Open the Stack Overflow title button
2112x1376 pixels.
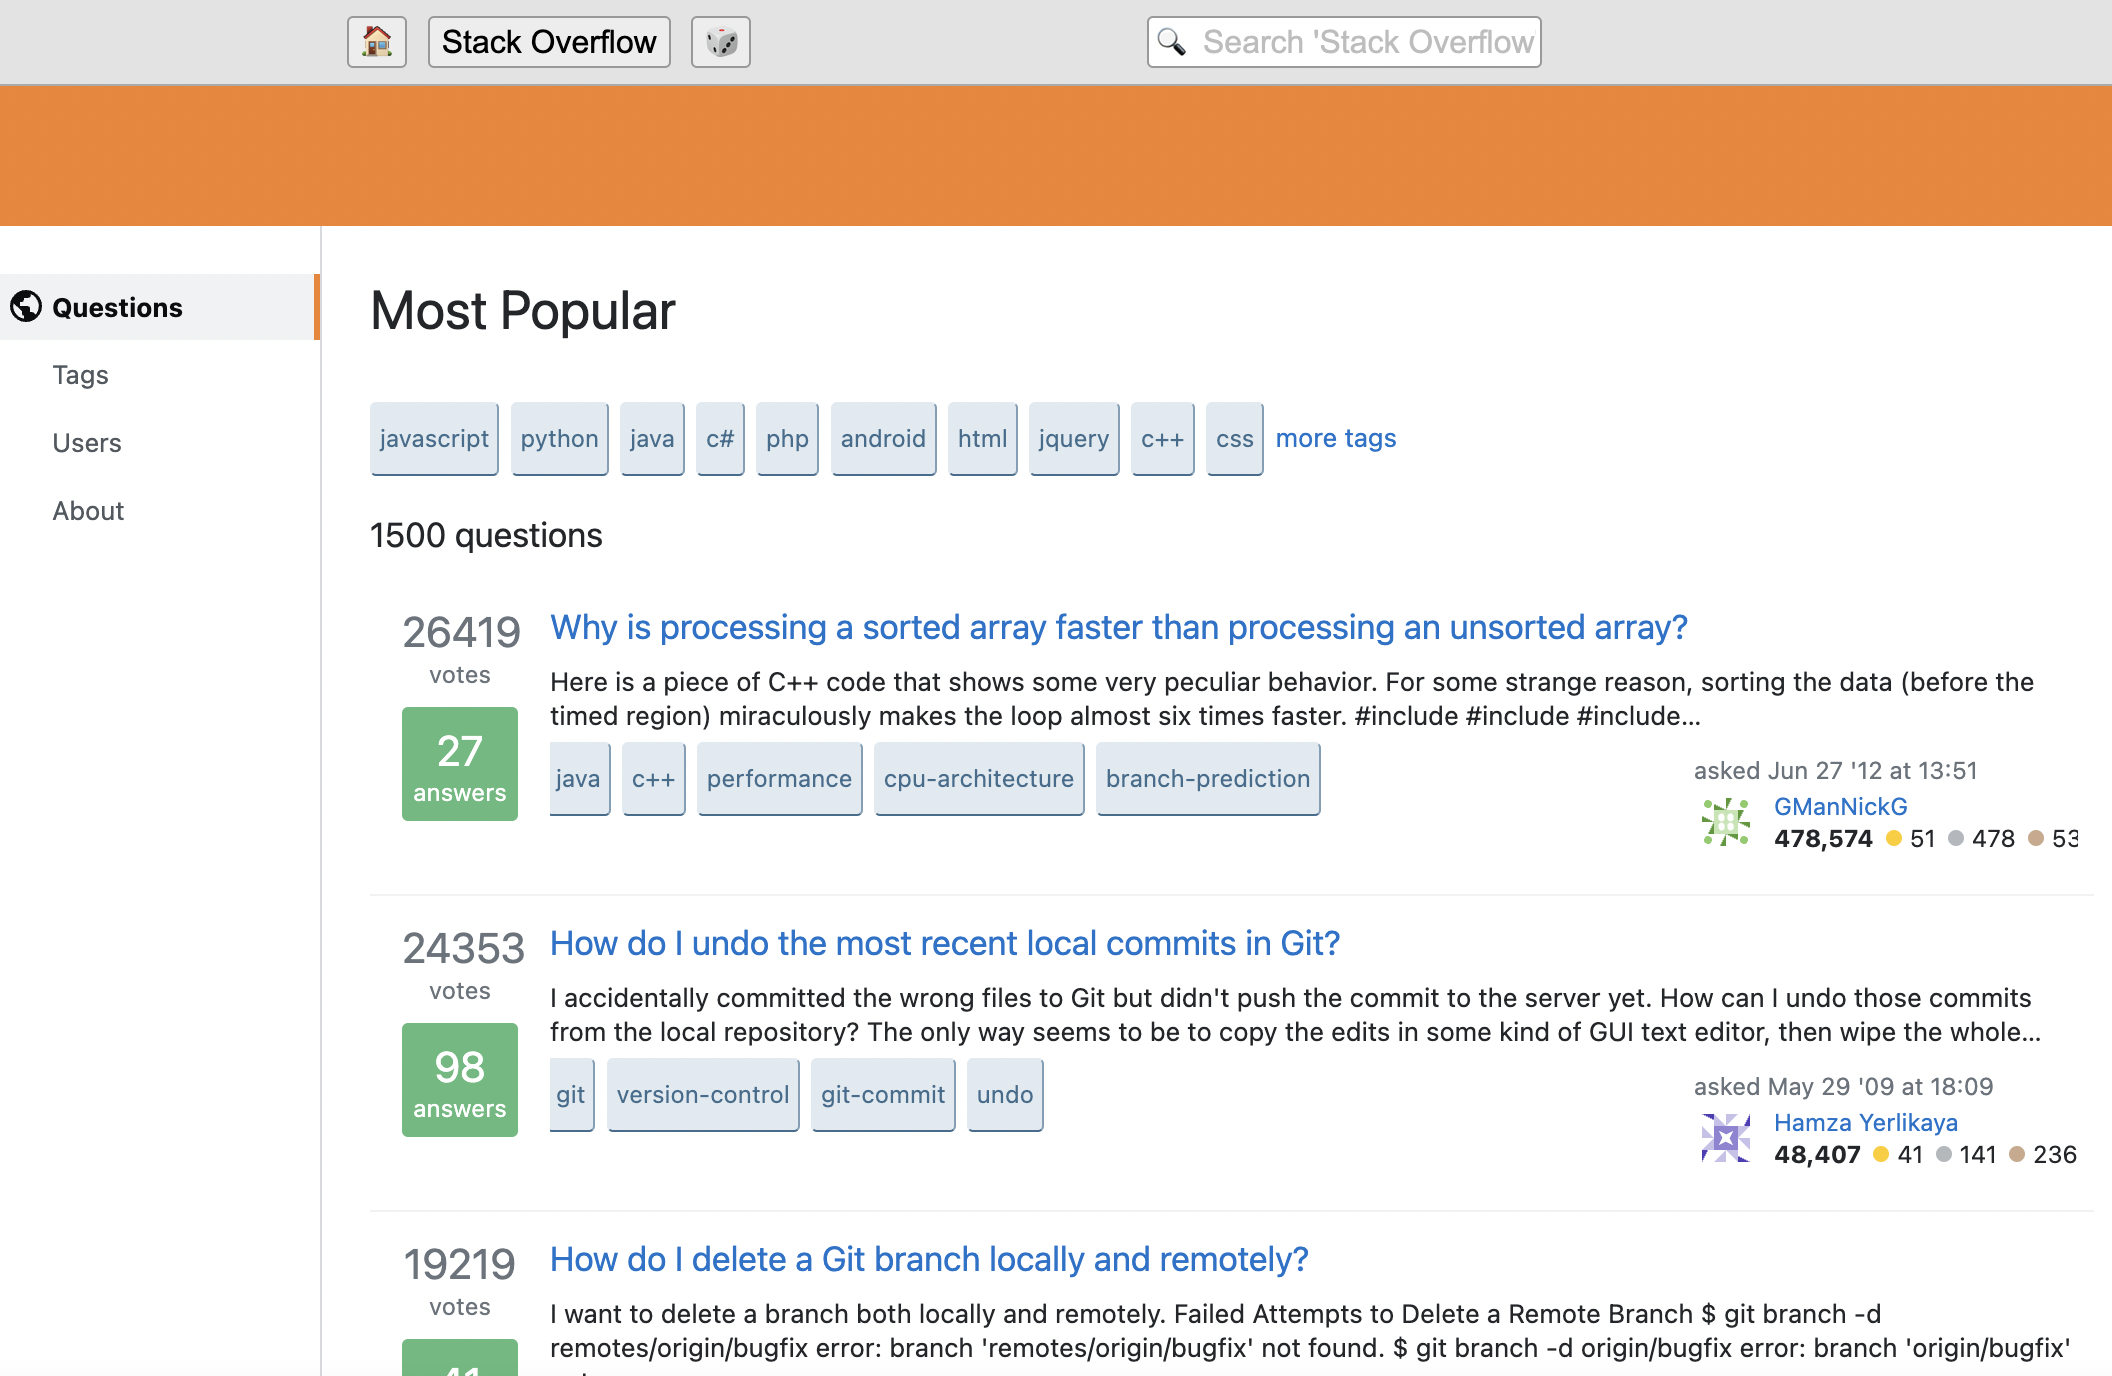(549, 42)
